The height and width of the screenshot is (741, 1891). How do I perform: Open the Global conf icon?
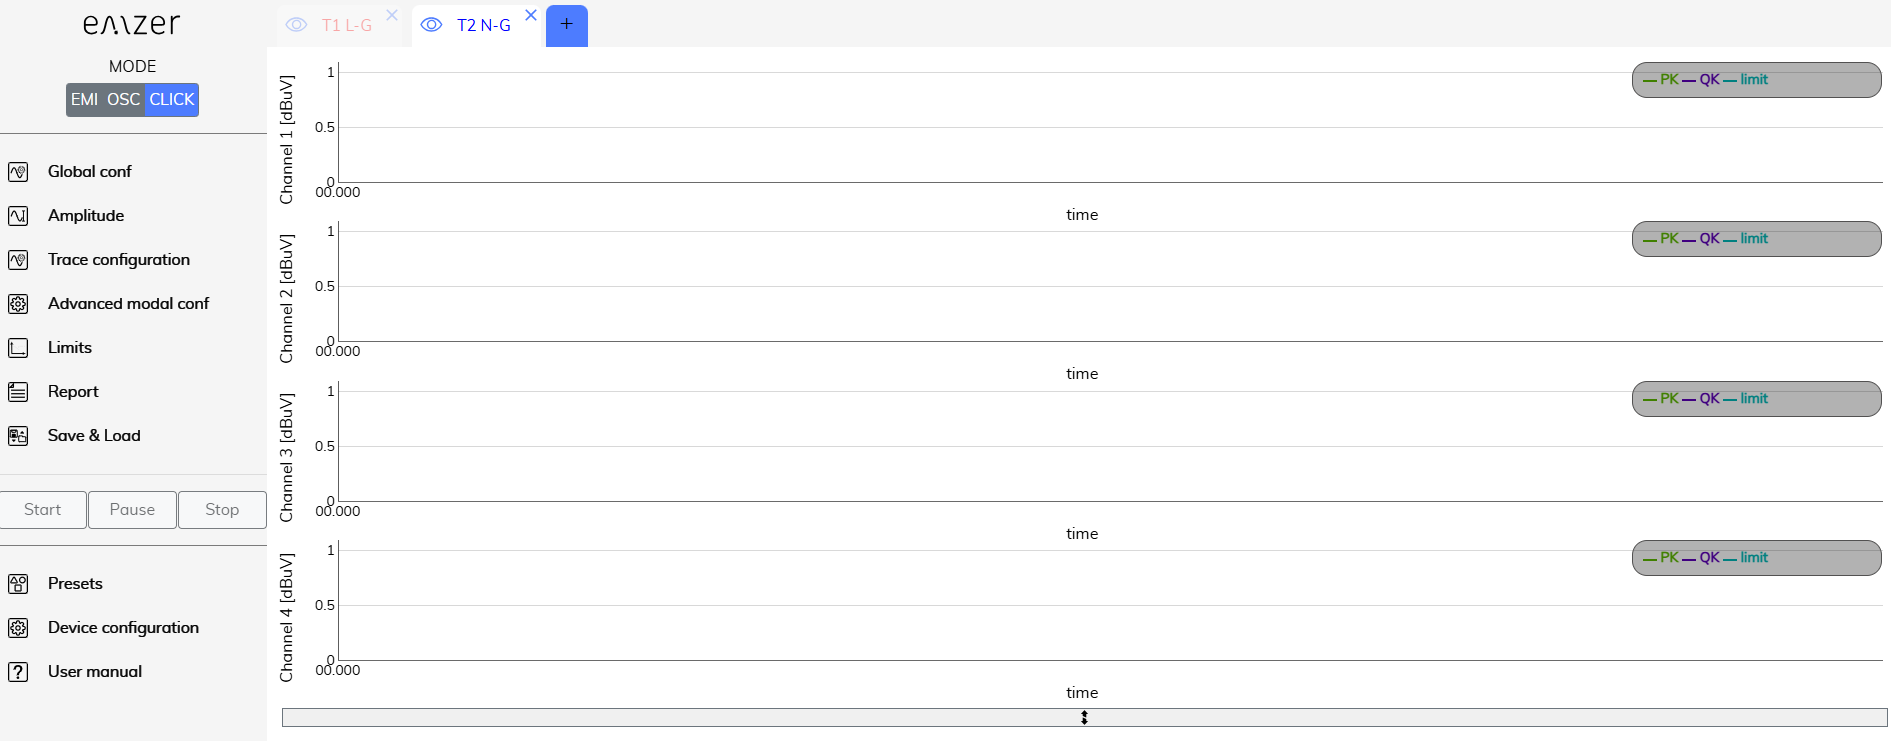[18, 172]
